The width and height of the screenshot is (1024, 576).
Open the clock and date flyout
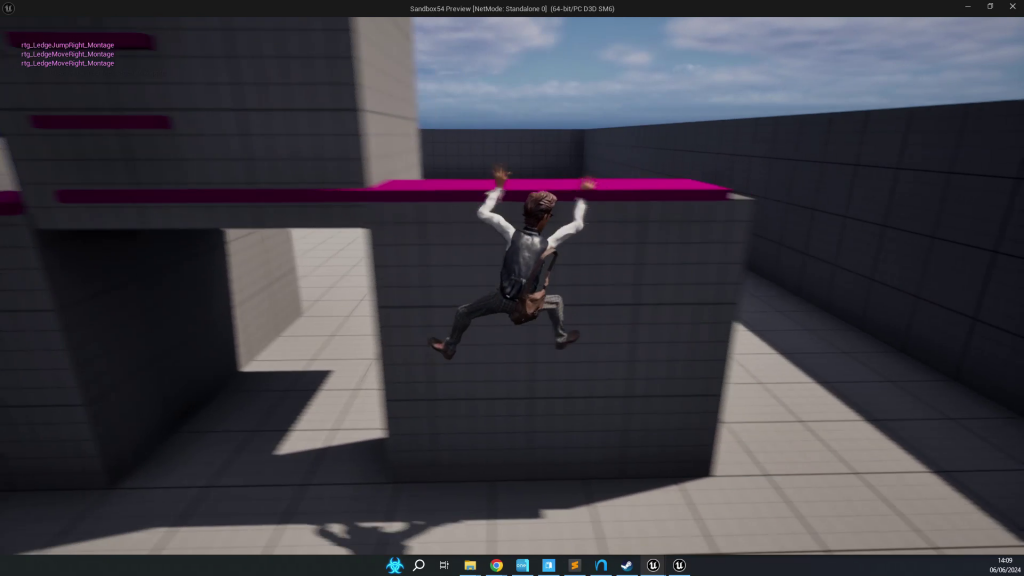click(1003, 565)
